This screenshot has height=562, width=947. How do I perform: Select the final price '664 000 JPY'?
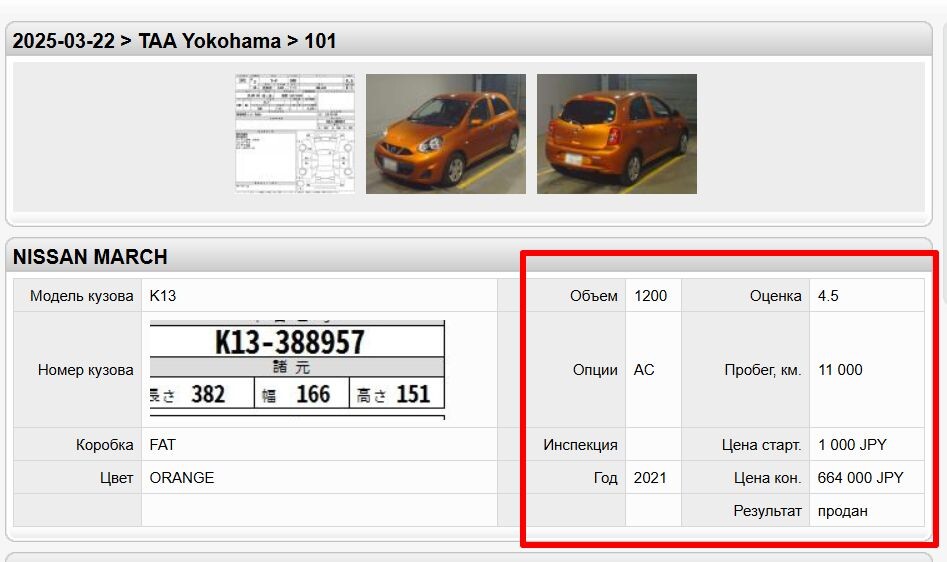861,478
